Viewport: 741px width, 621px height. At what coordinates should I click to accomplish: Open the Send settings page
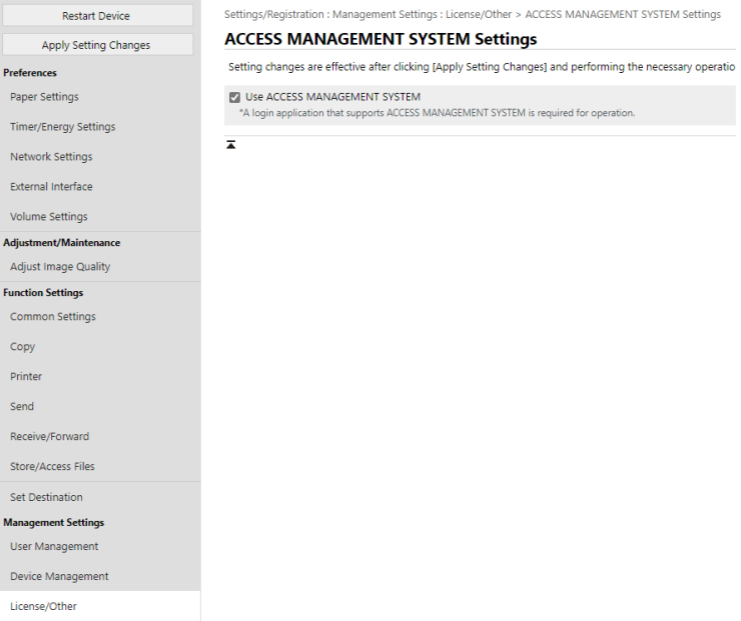22,407
